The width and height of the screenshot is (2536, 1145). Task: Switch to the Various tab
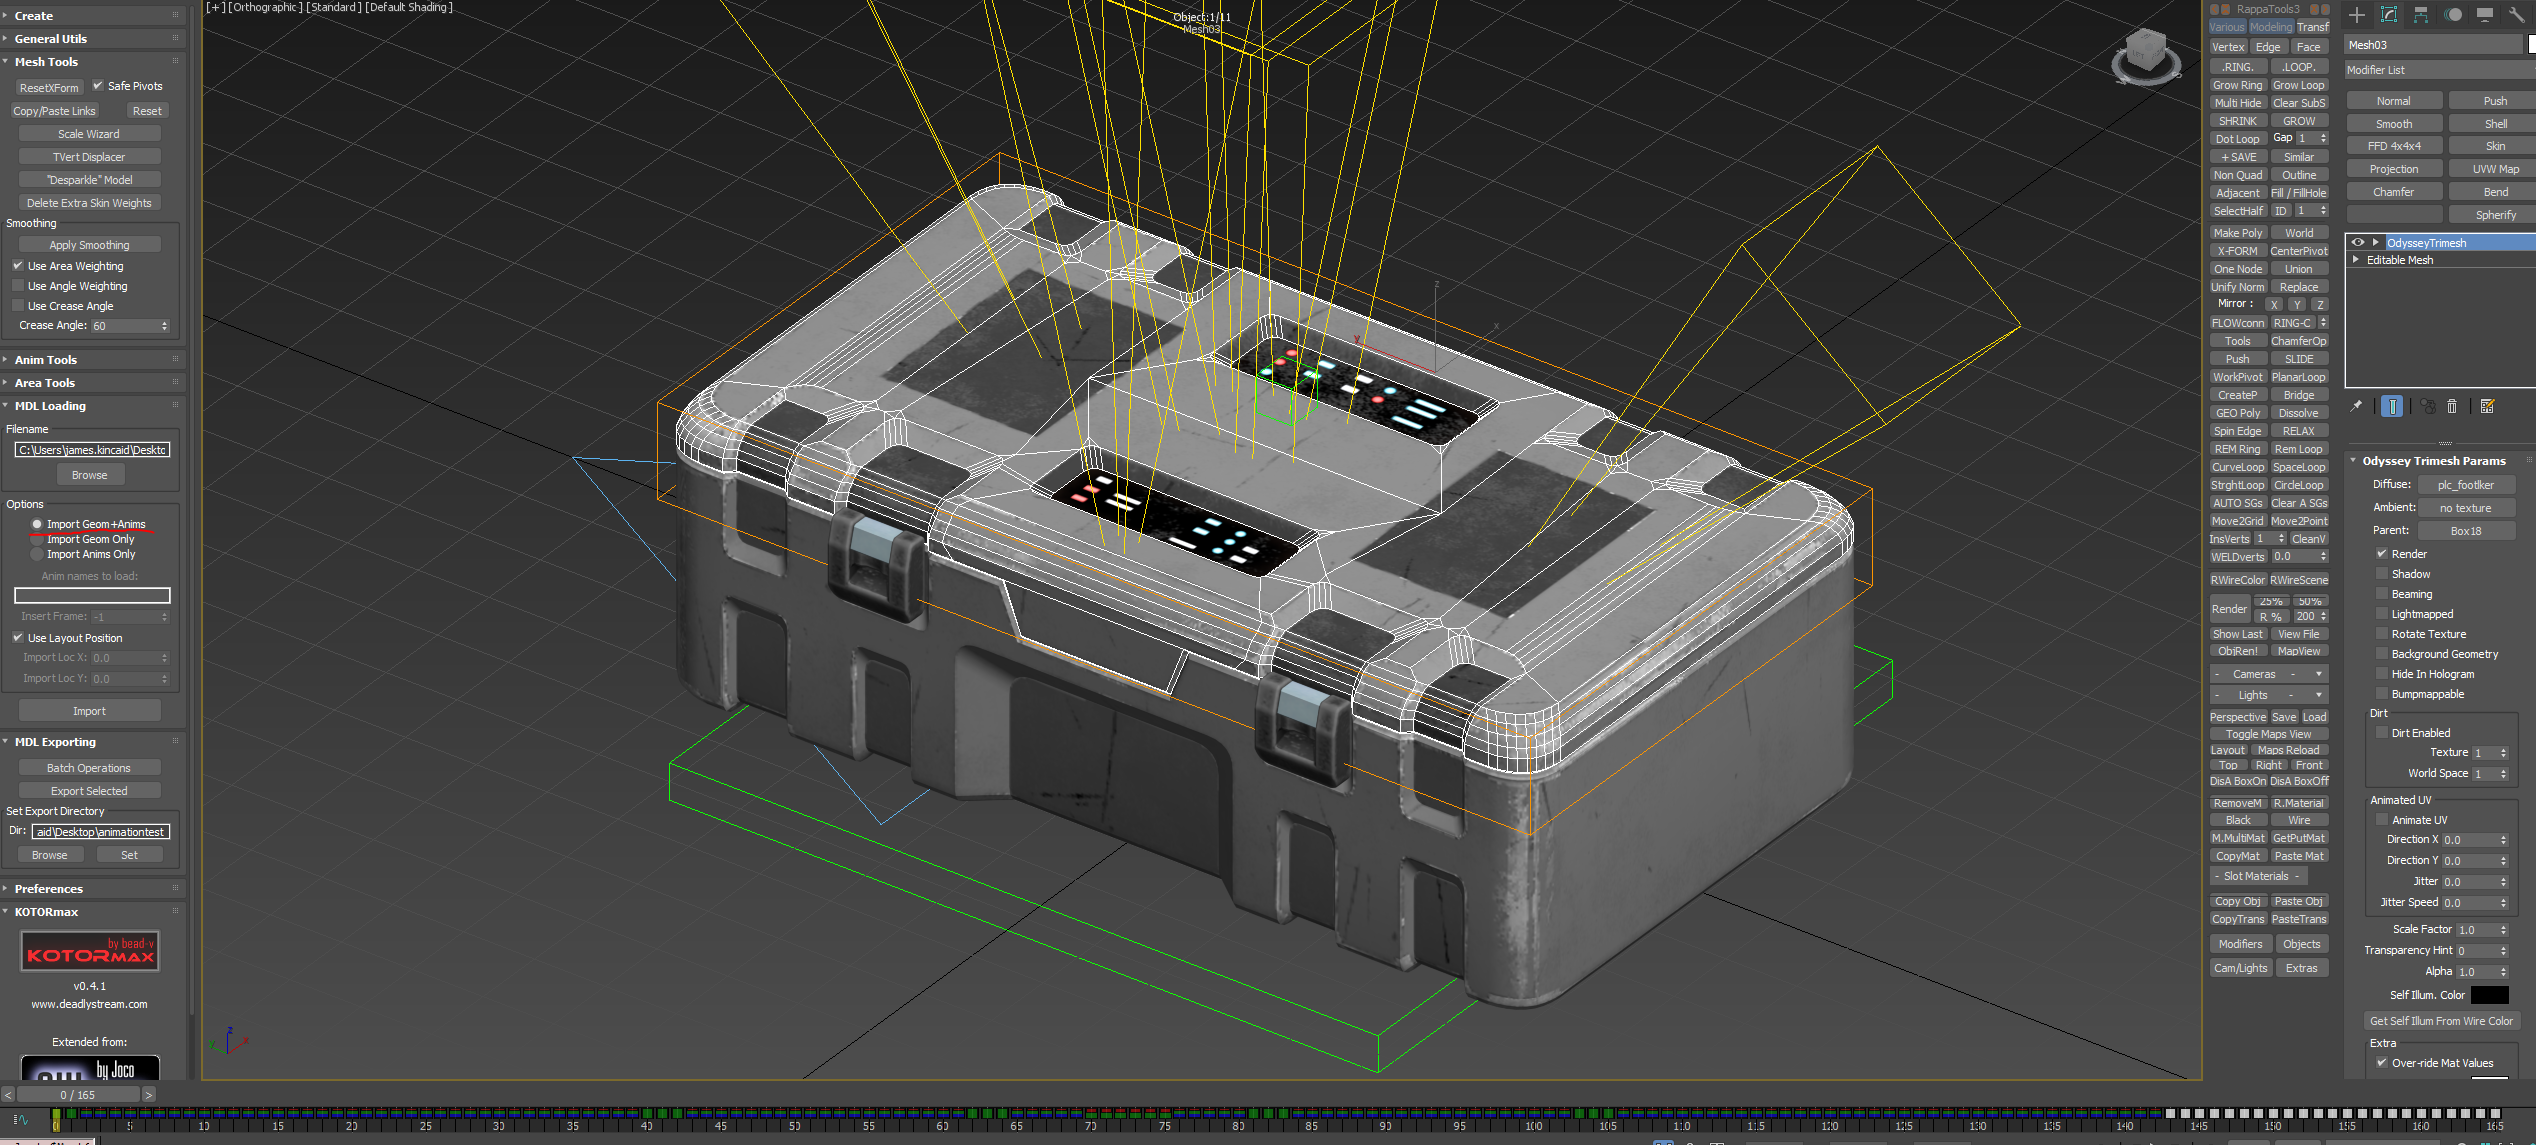2227,27
